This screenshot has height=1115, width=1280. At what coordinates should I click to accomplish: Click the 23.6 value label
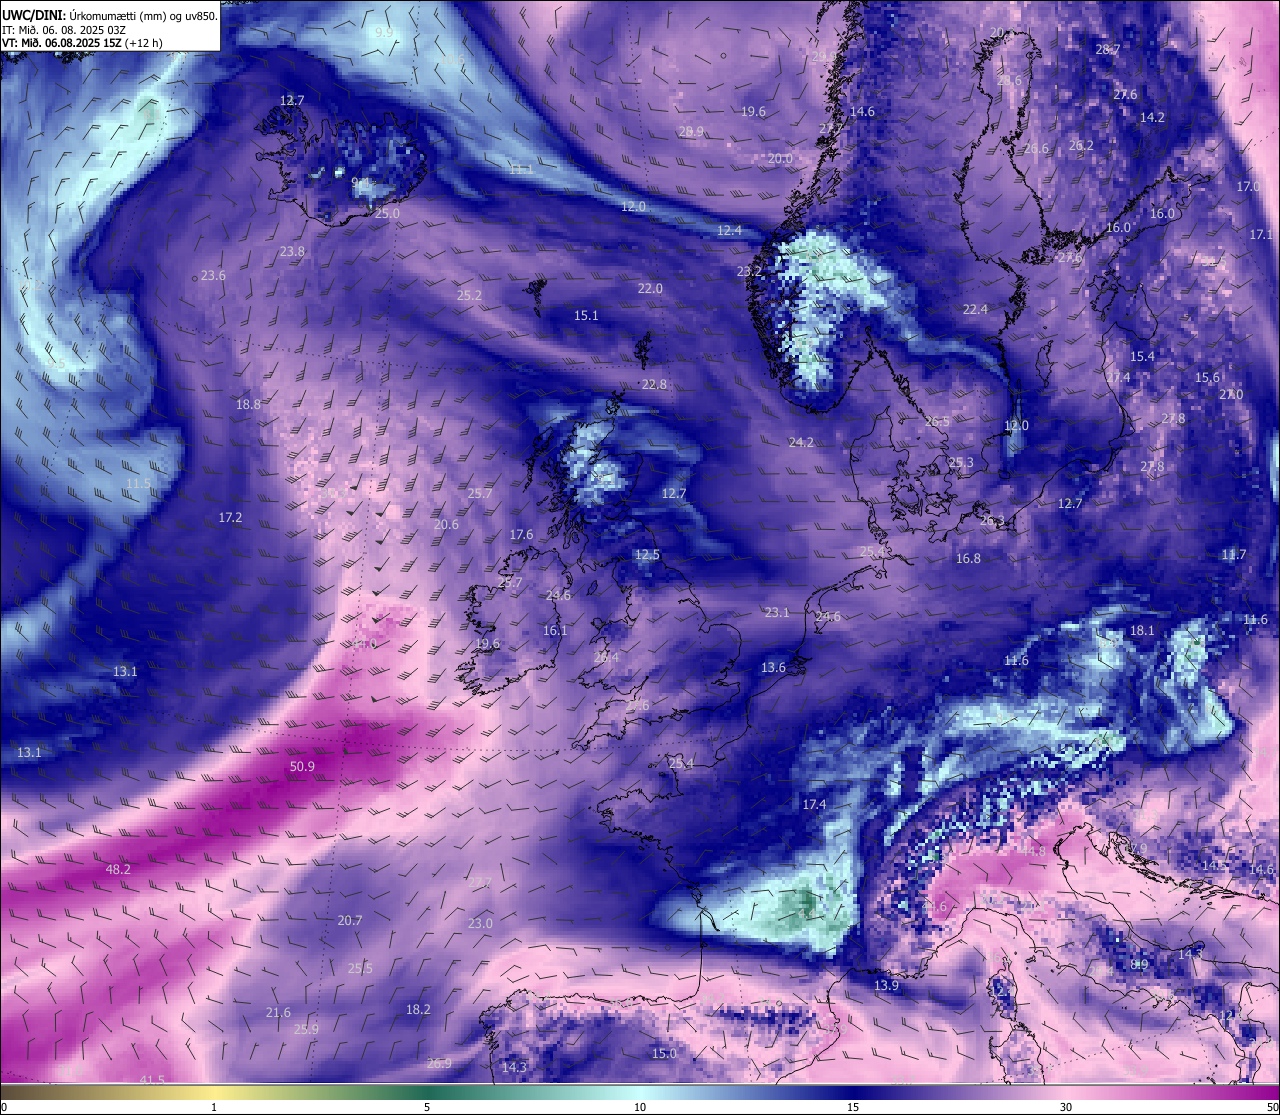pos(213,275)
